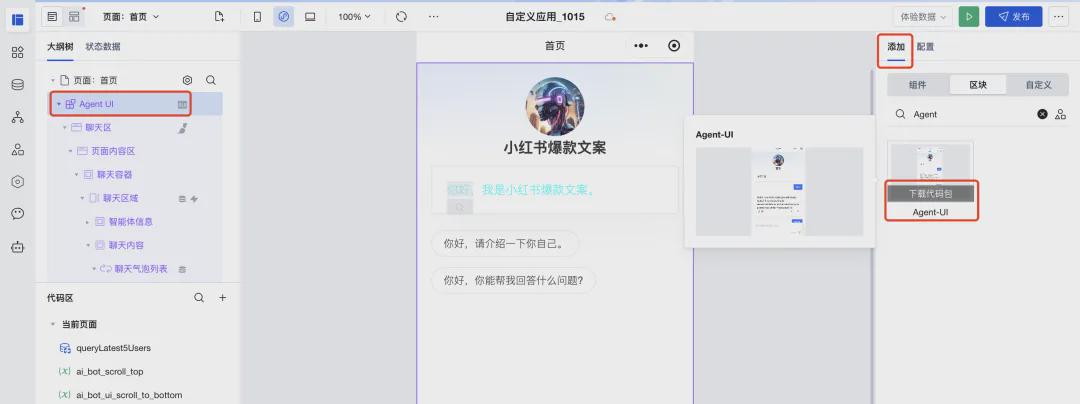Collapse the 页面: 首页 tree root
Viewport: 1080px width, 404px height.
click(x=53, y=81)
